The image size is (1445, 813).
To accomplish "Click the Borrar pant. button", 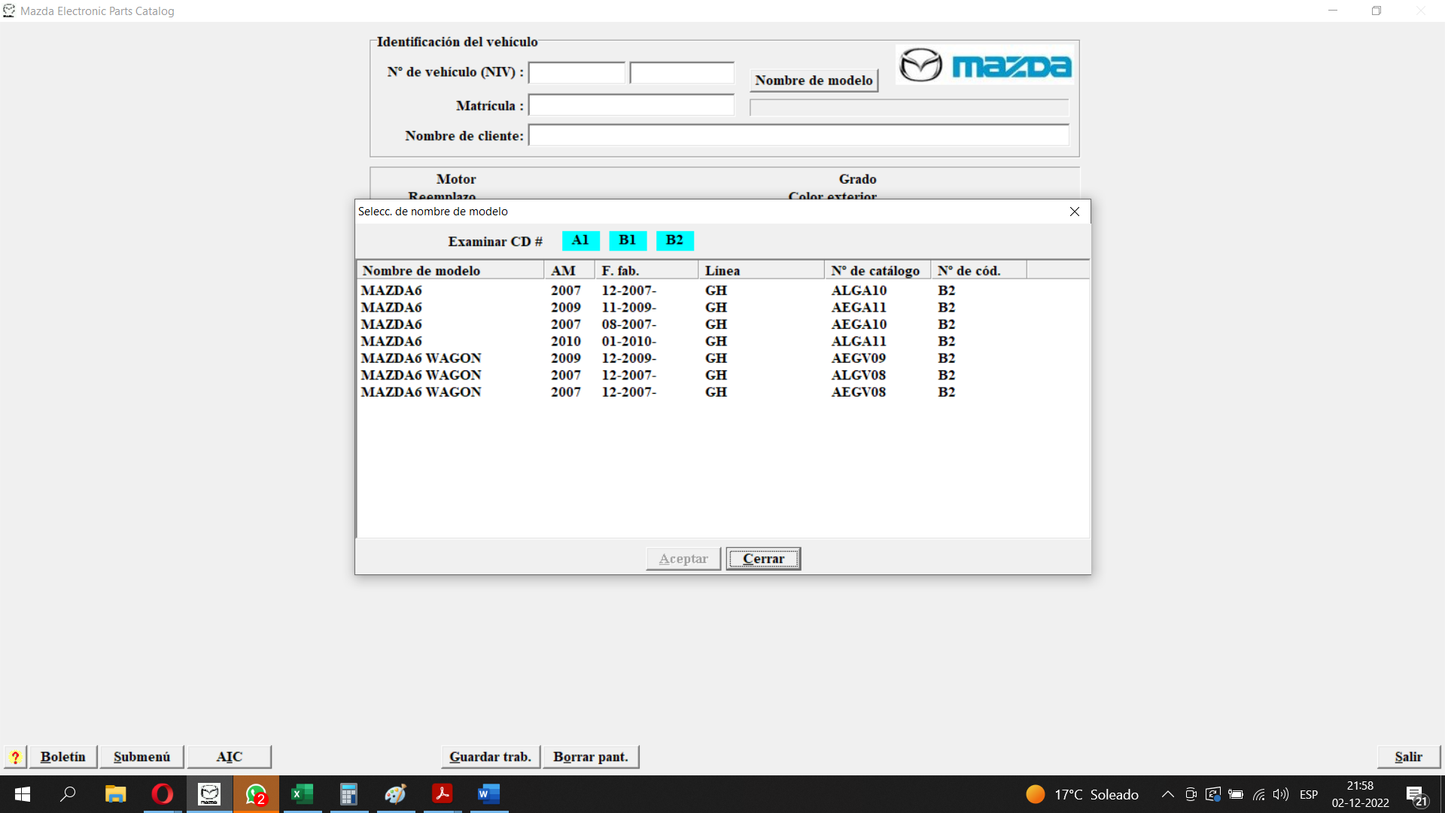I will coord(591,757).
